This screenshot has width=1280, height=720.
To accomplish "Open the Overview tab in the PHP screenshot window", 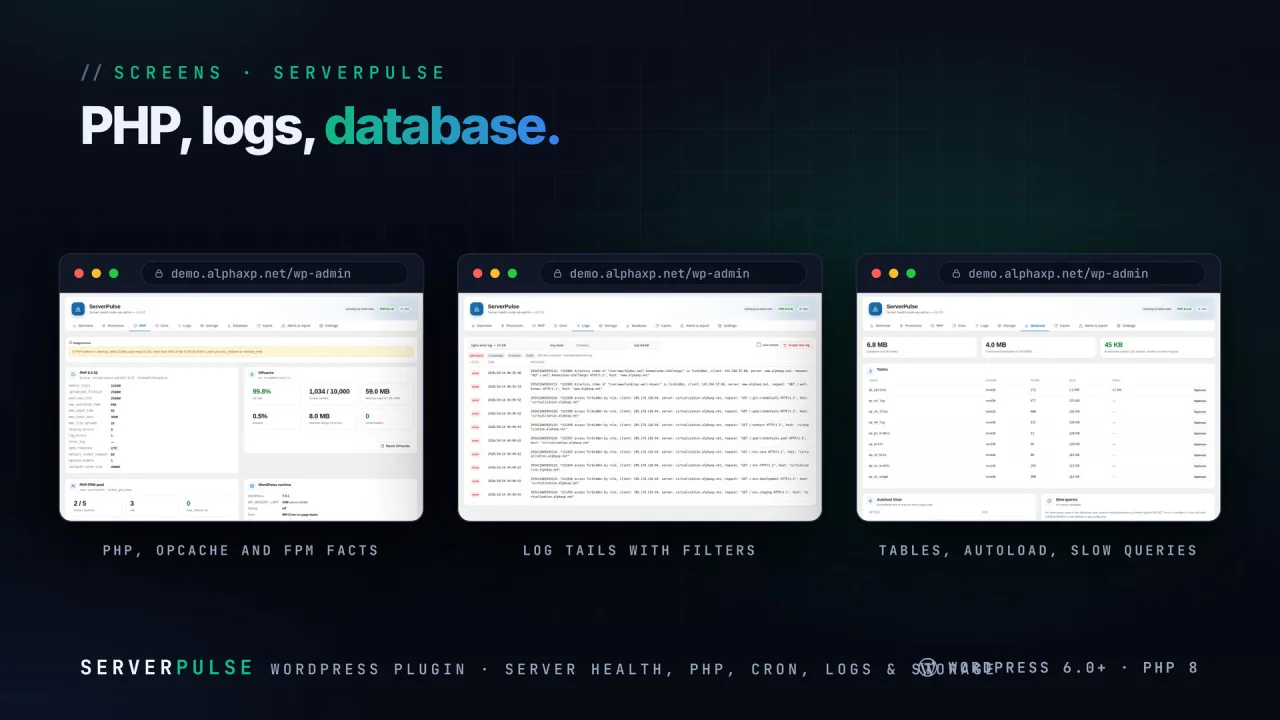I will click(x=84, y=326).
